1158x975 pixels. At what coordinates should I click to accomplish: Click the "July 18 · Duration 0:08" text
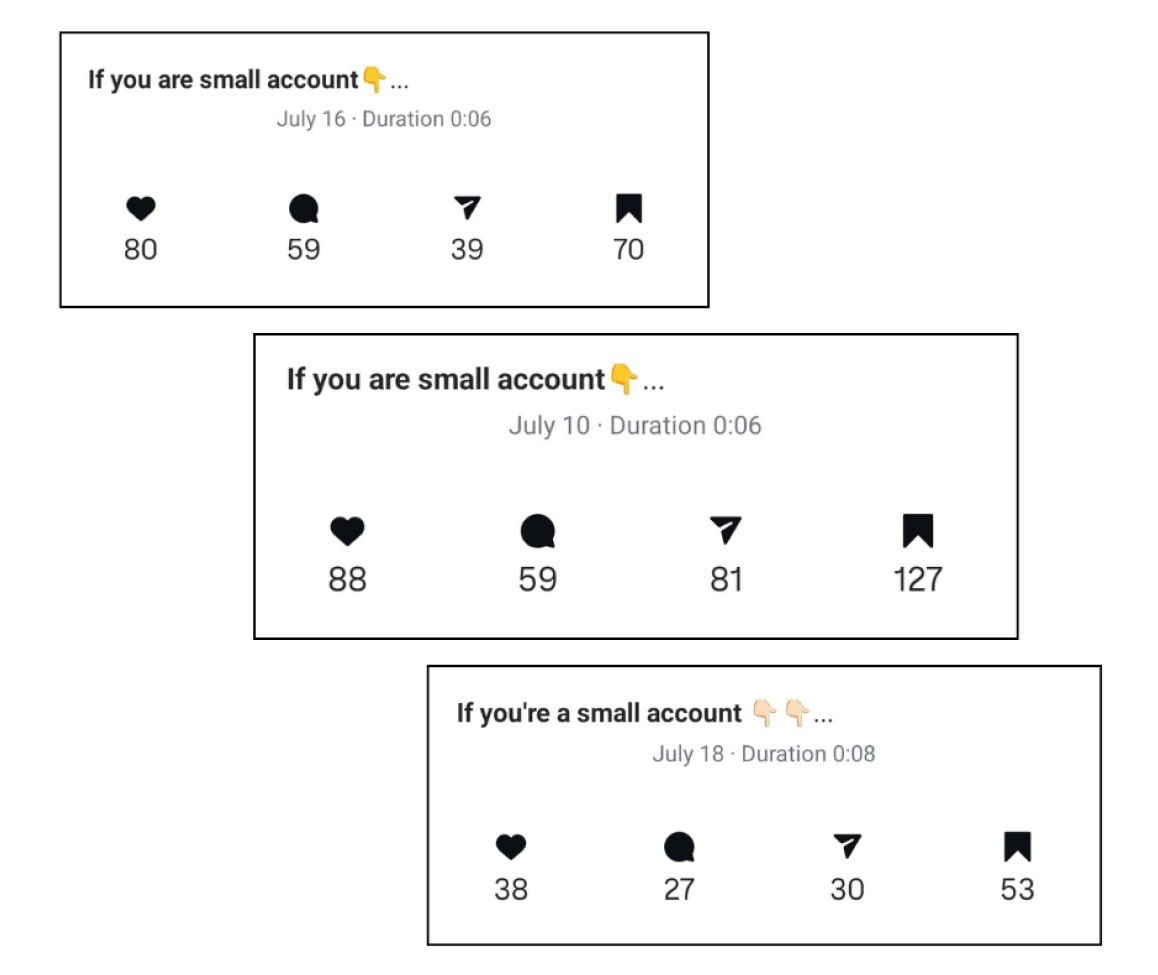(764, 753)
